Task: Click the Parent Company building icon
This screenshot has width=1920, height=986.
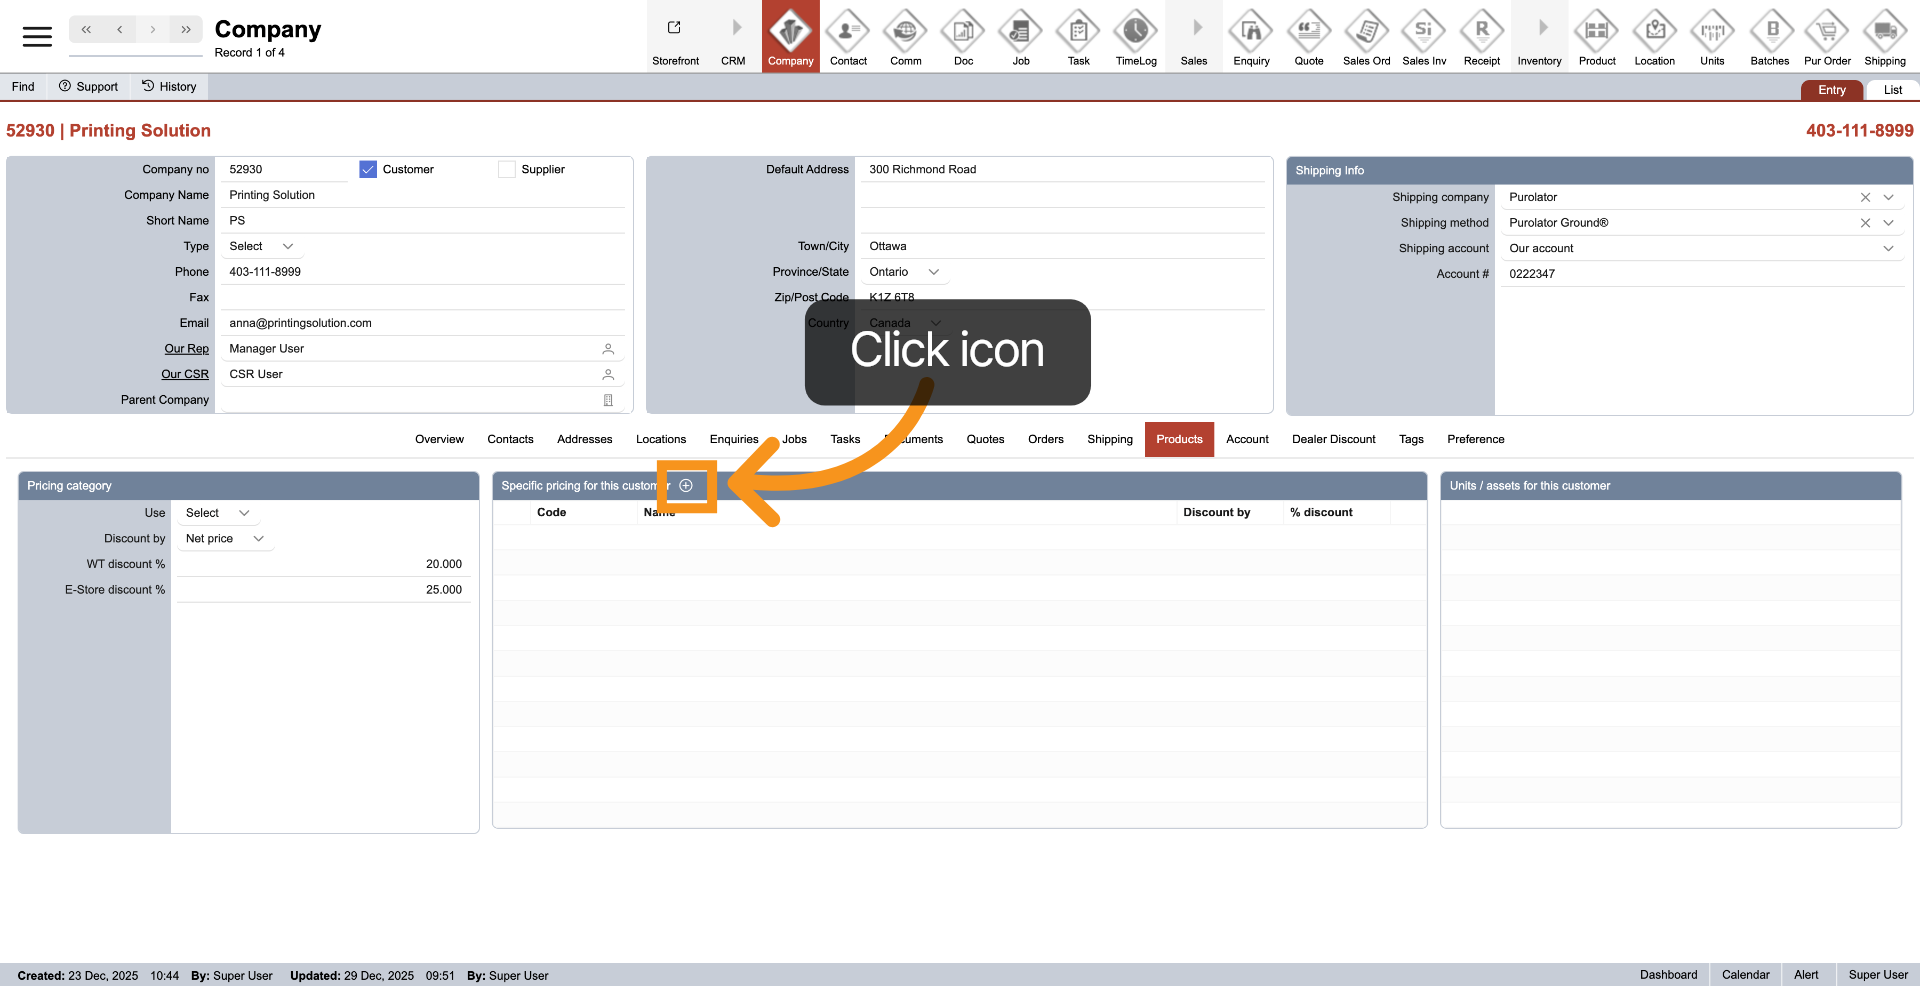Action: click(608, 400)
